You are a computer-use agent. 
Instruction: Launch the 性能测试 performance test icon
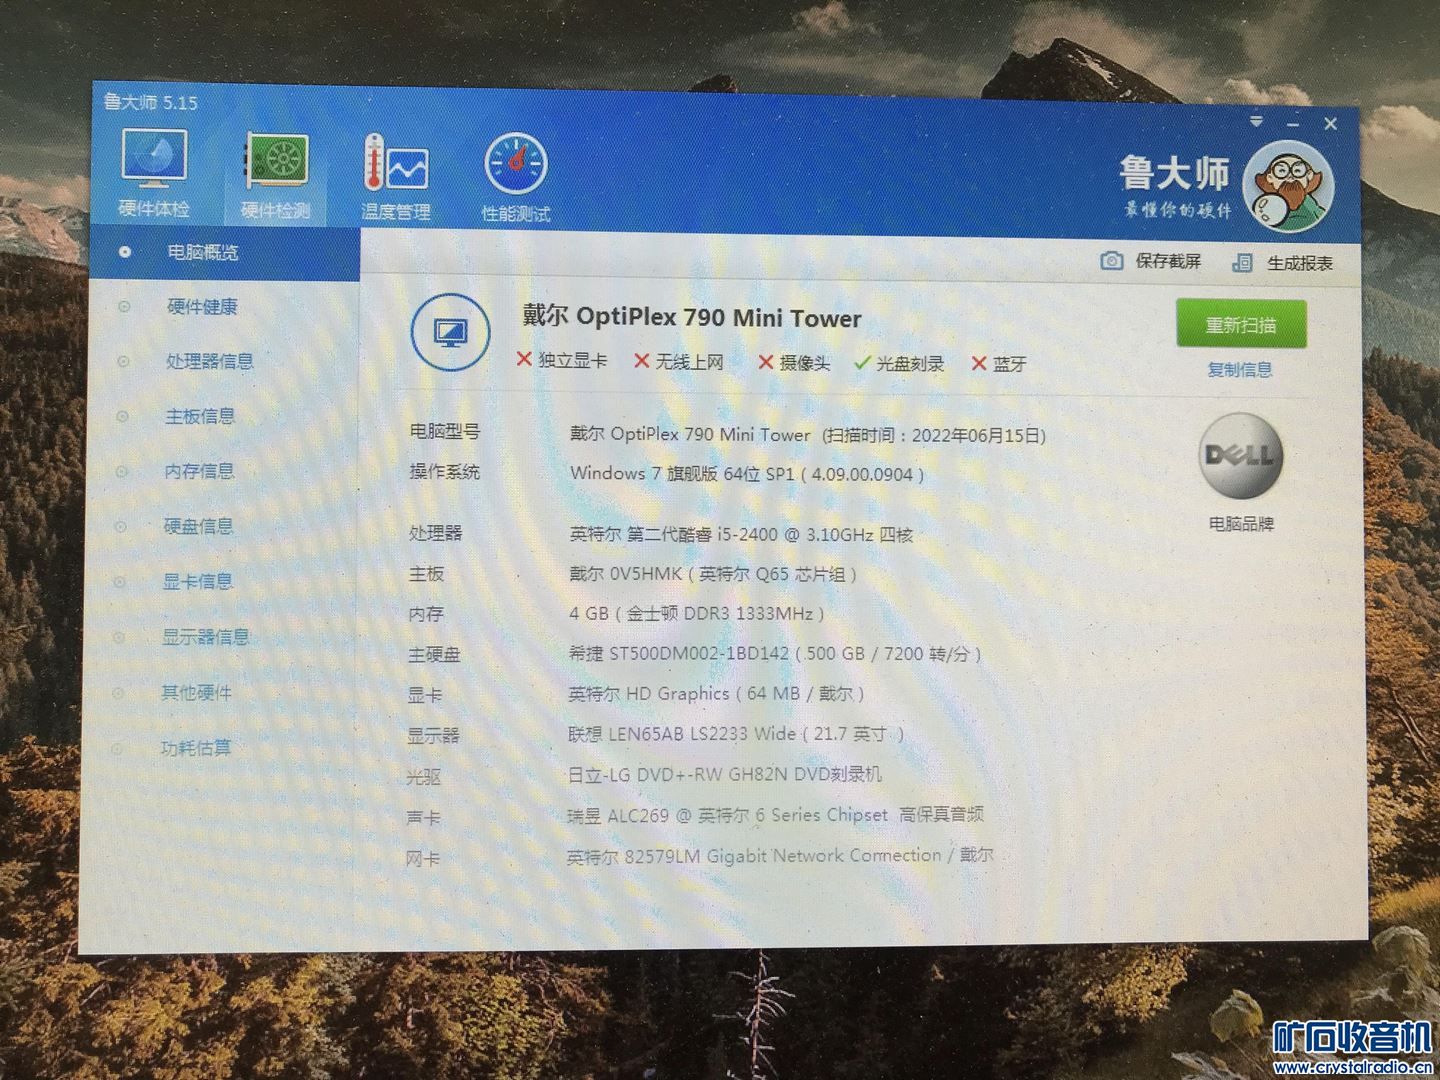click(x=516, y=178)
